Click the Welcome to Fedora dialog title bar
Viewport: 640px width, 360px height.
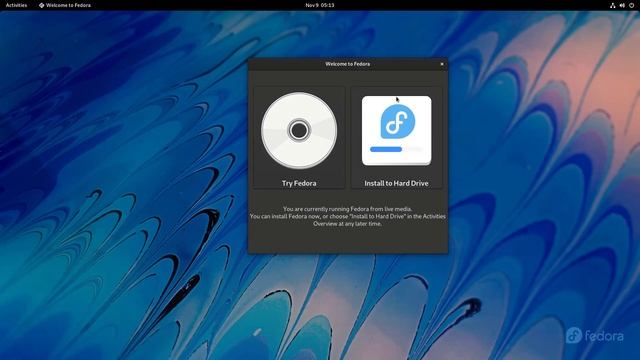click(348, 64)
